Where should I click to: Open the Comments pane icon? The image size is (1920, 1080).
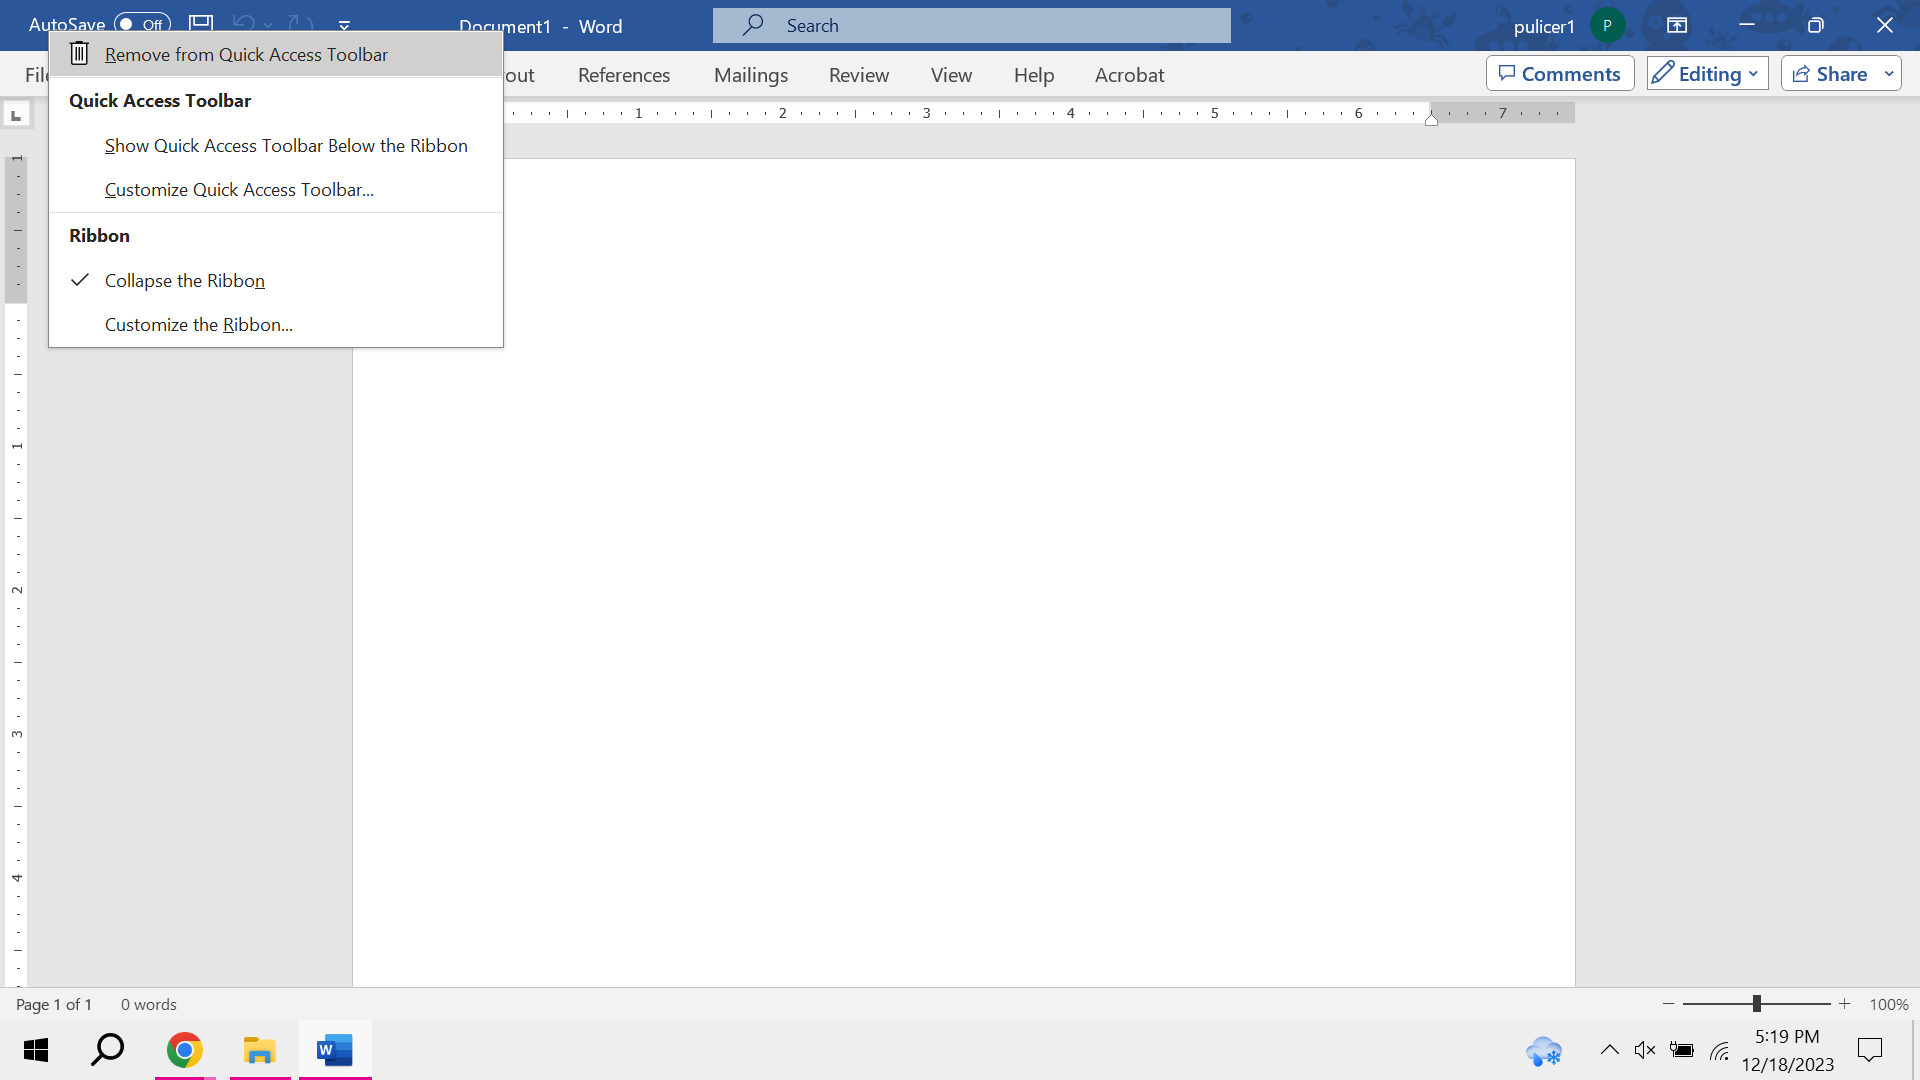(x=1559, y=73)
